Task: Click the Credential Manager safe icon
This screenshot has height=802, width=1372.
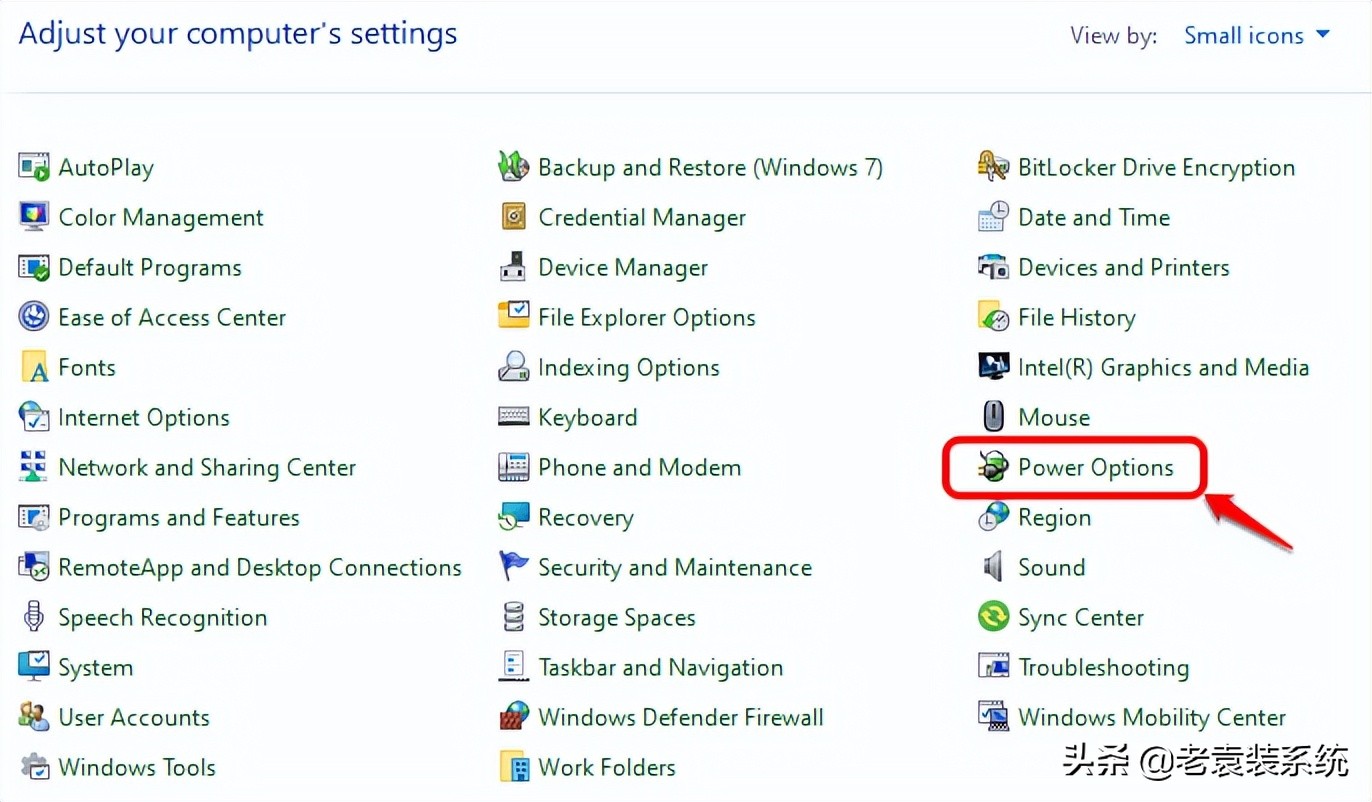Action: [514, 217]
